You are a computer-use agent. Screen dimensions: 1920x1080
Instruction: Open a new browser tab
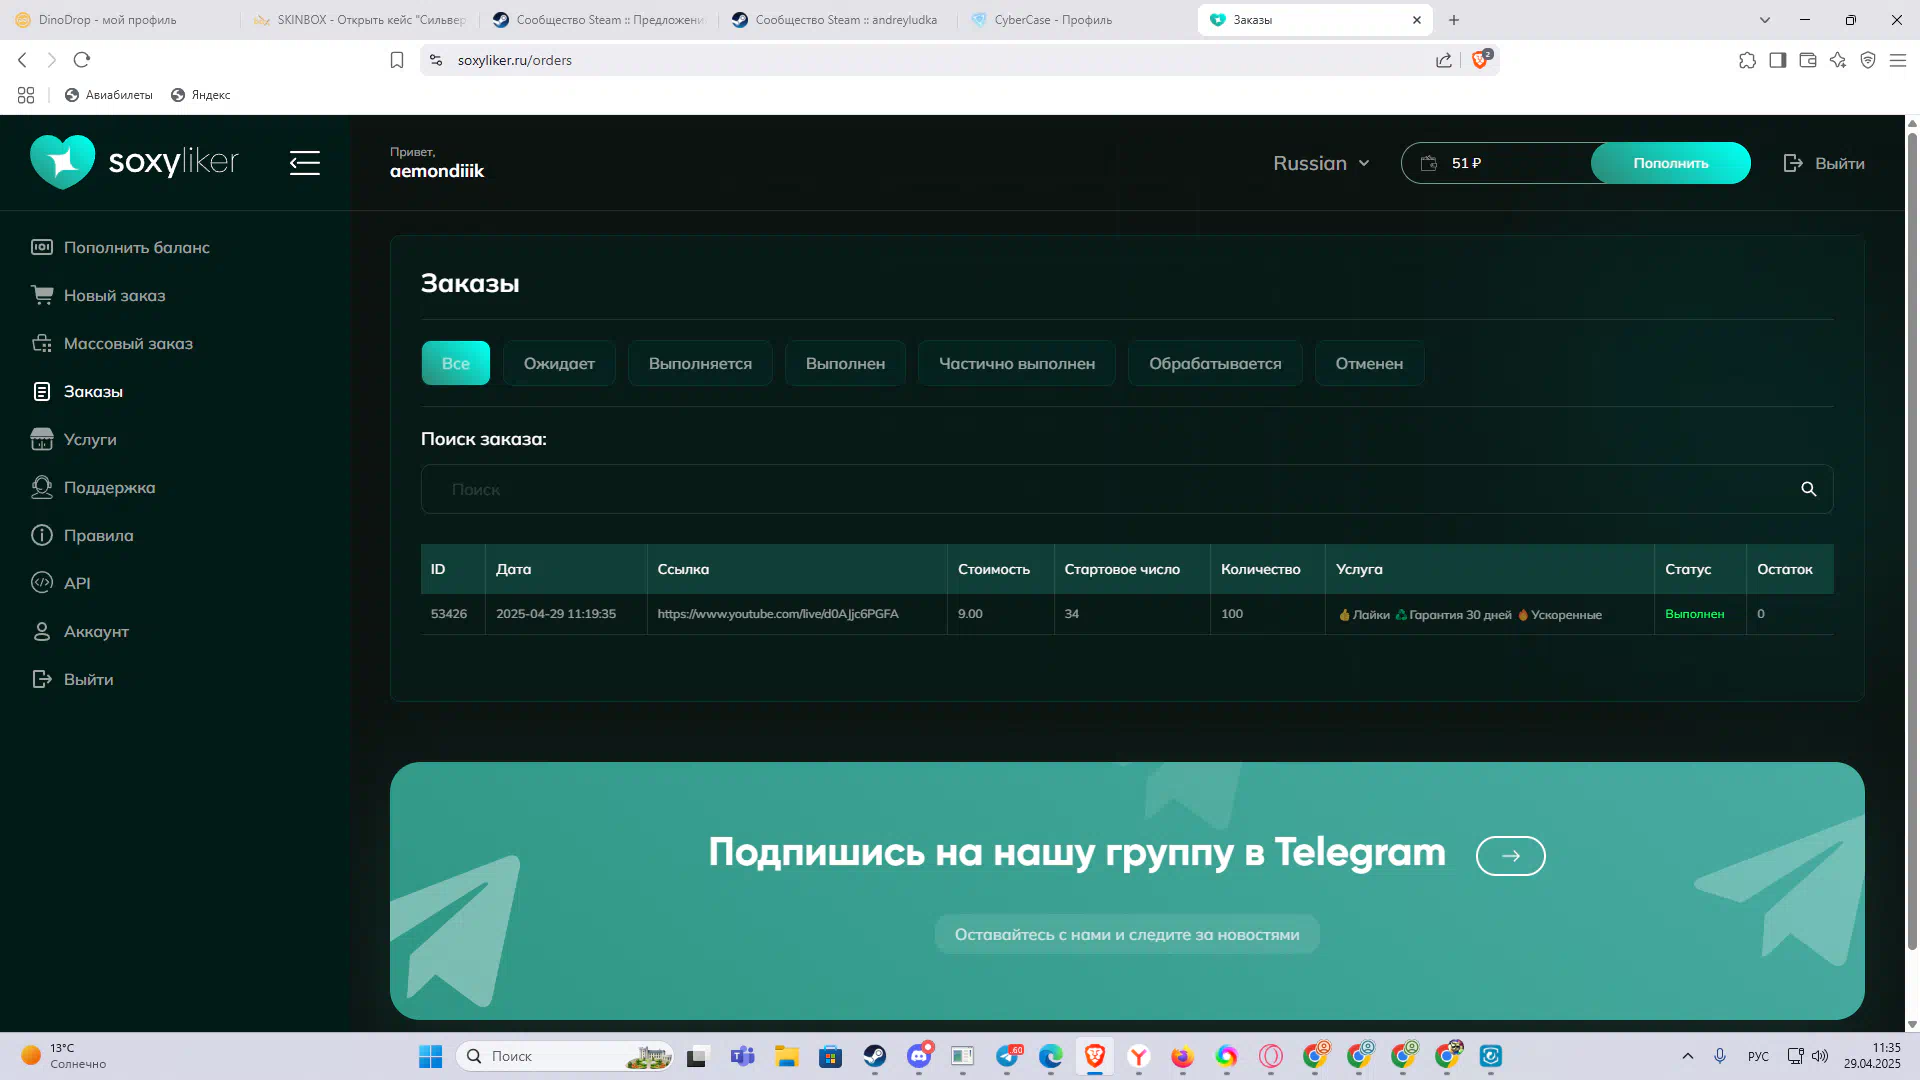[1454, 20]
